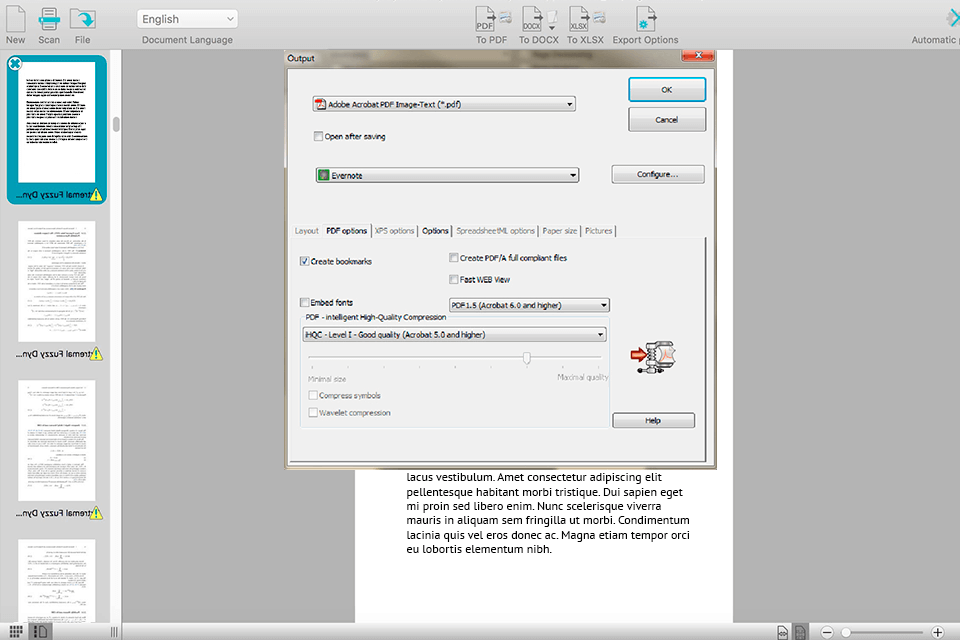Enable Embed fonts
Image resolution: width=960 pixels, height=640 pixels.
[x=305, y=304]
